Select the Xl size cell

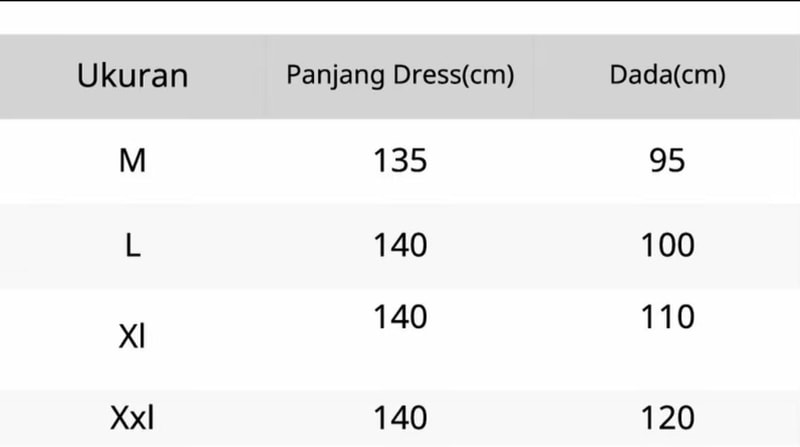(132, 337)
